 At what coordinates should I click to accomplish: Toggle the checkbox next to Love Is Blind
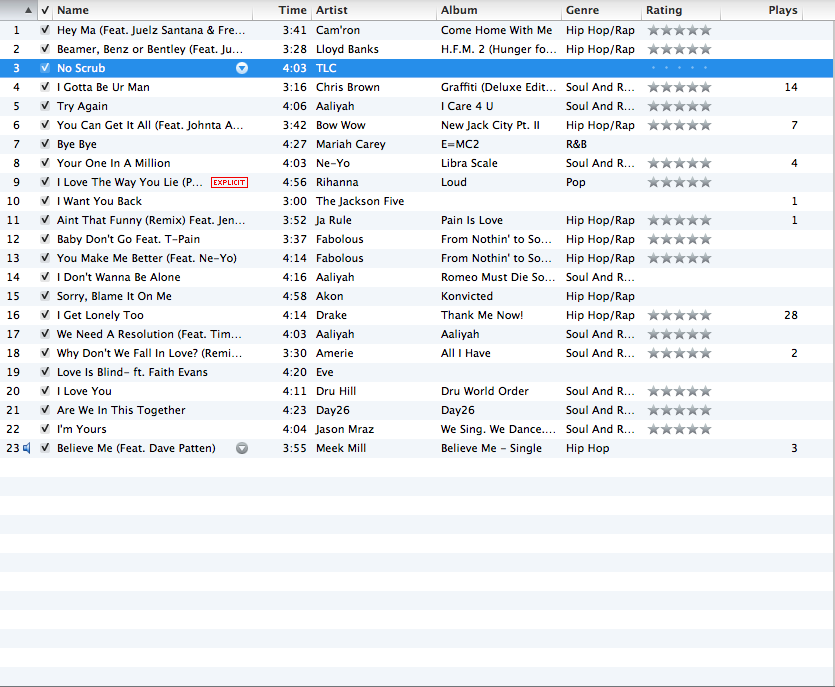[44, 372]
